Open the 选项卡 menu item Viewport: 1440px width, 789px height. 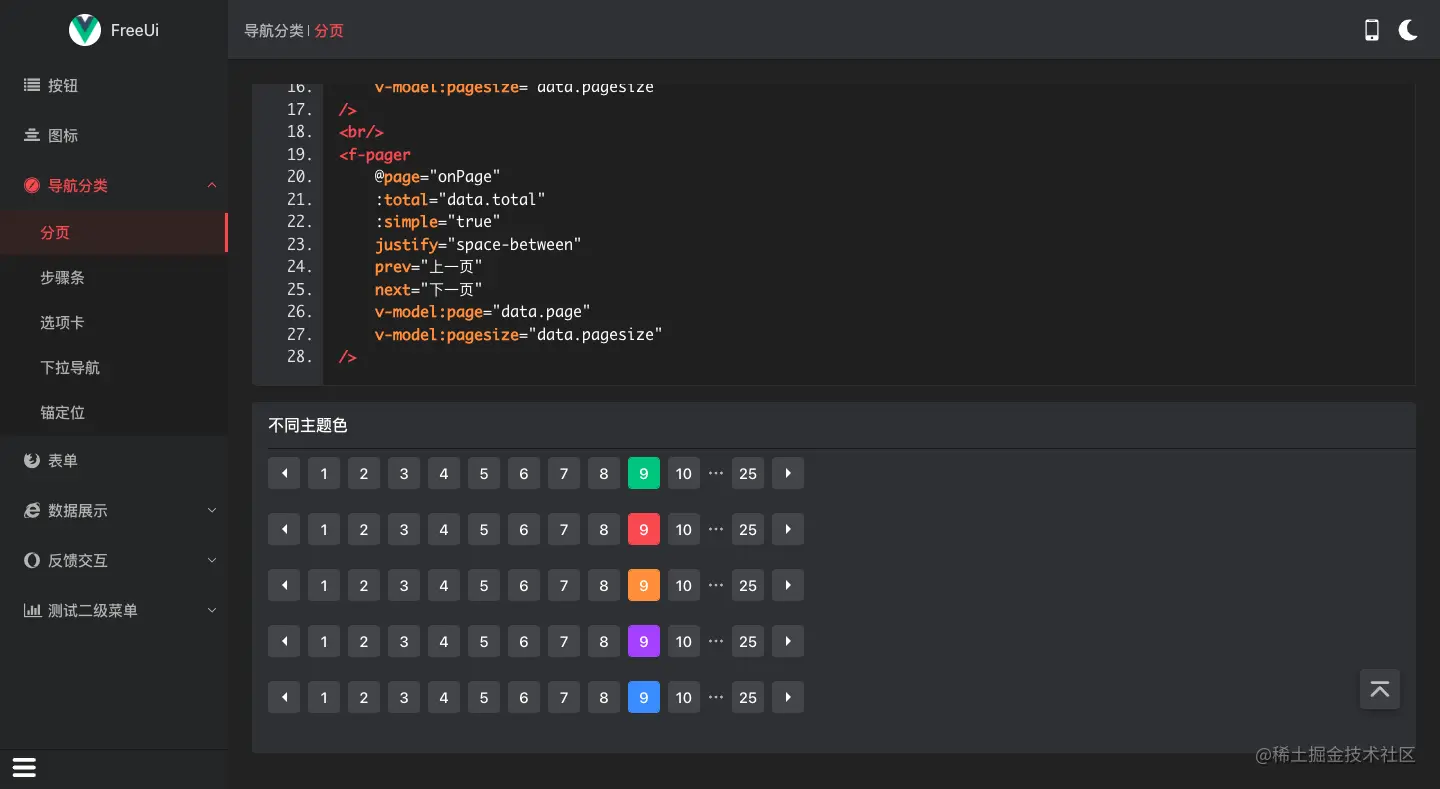62,323
